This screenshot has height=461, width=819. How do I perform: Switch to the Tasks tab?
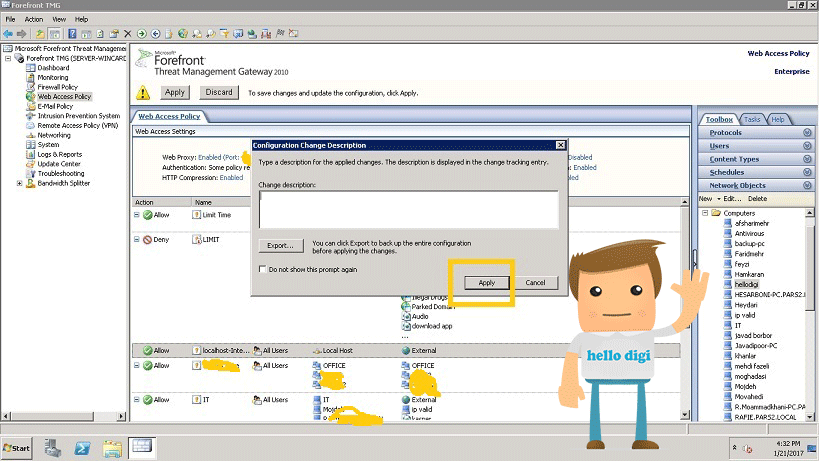coord(752,119)
